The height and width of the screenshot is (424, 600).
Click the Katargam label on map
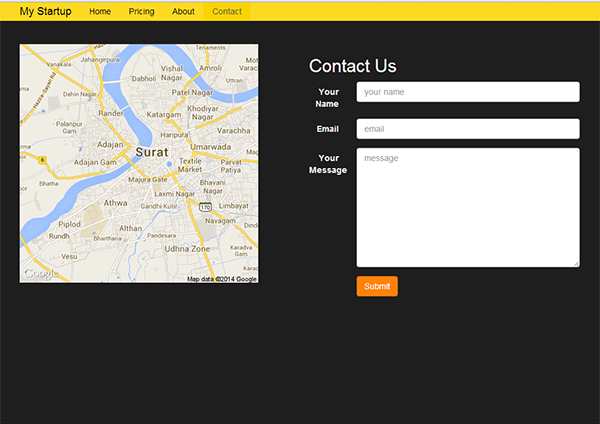coord(164,114)
